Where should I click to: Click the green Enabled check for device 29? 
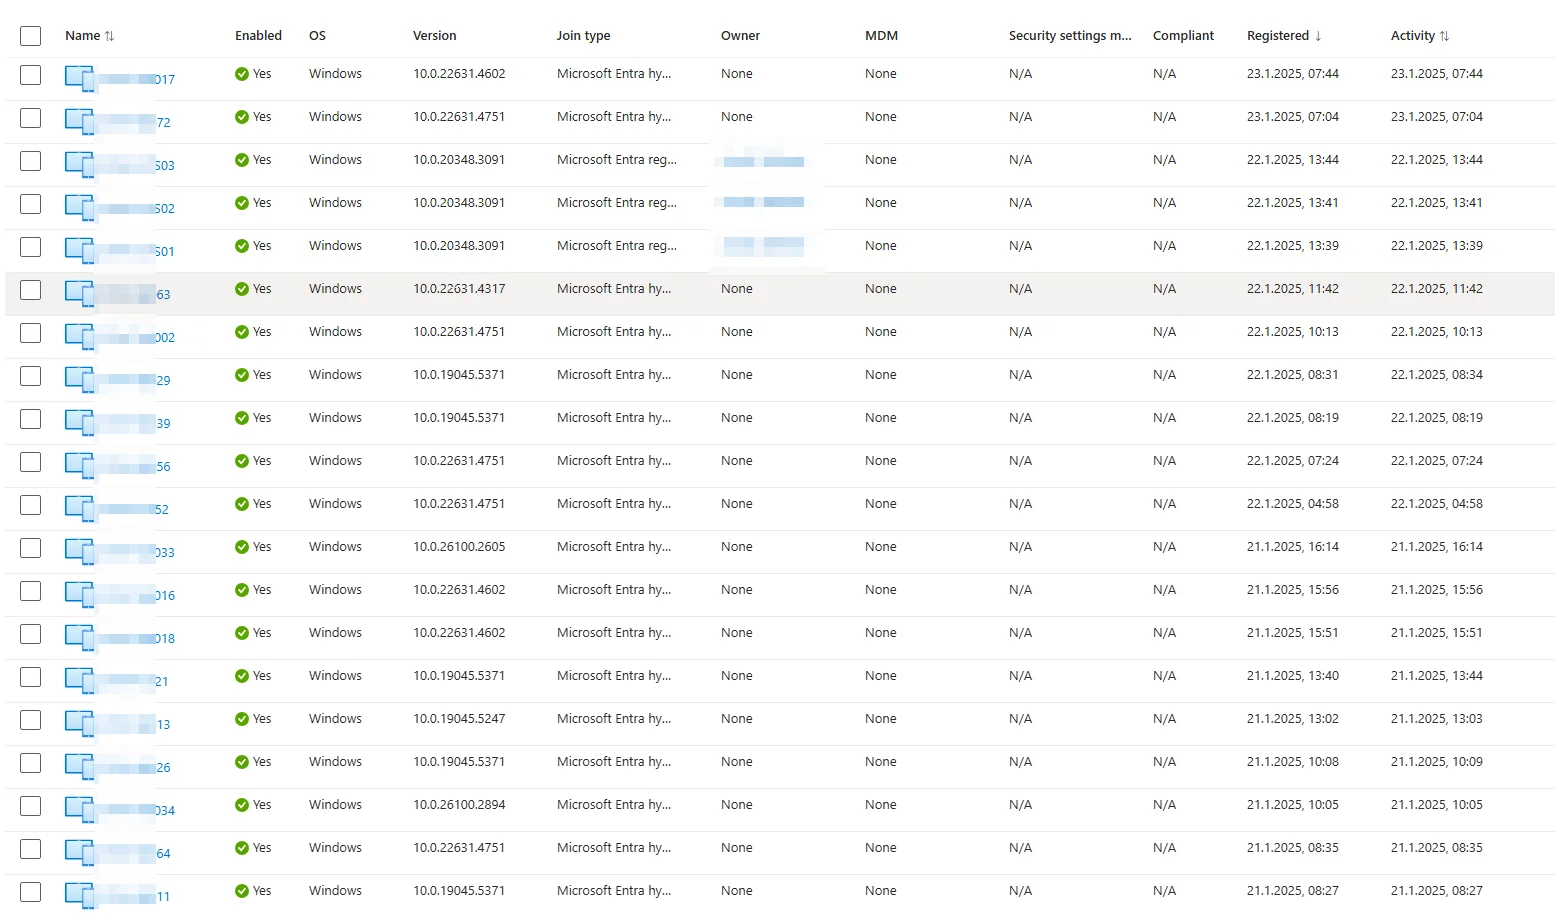click(x=242, y=375)
